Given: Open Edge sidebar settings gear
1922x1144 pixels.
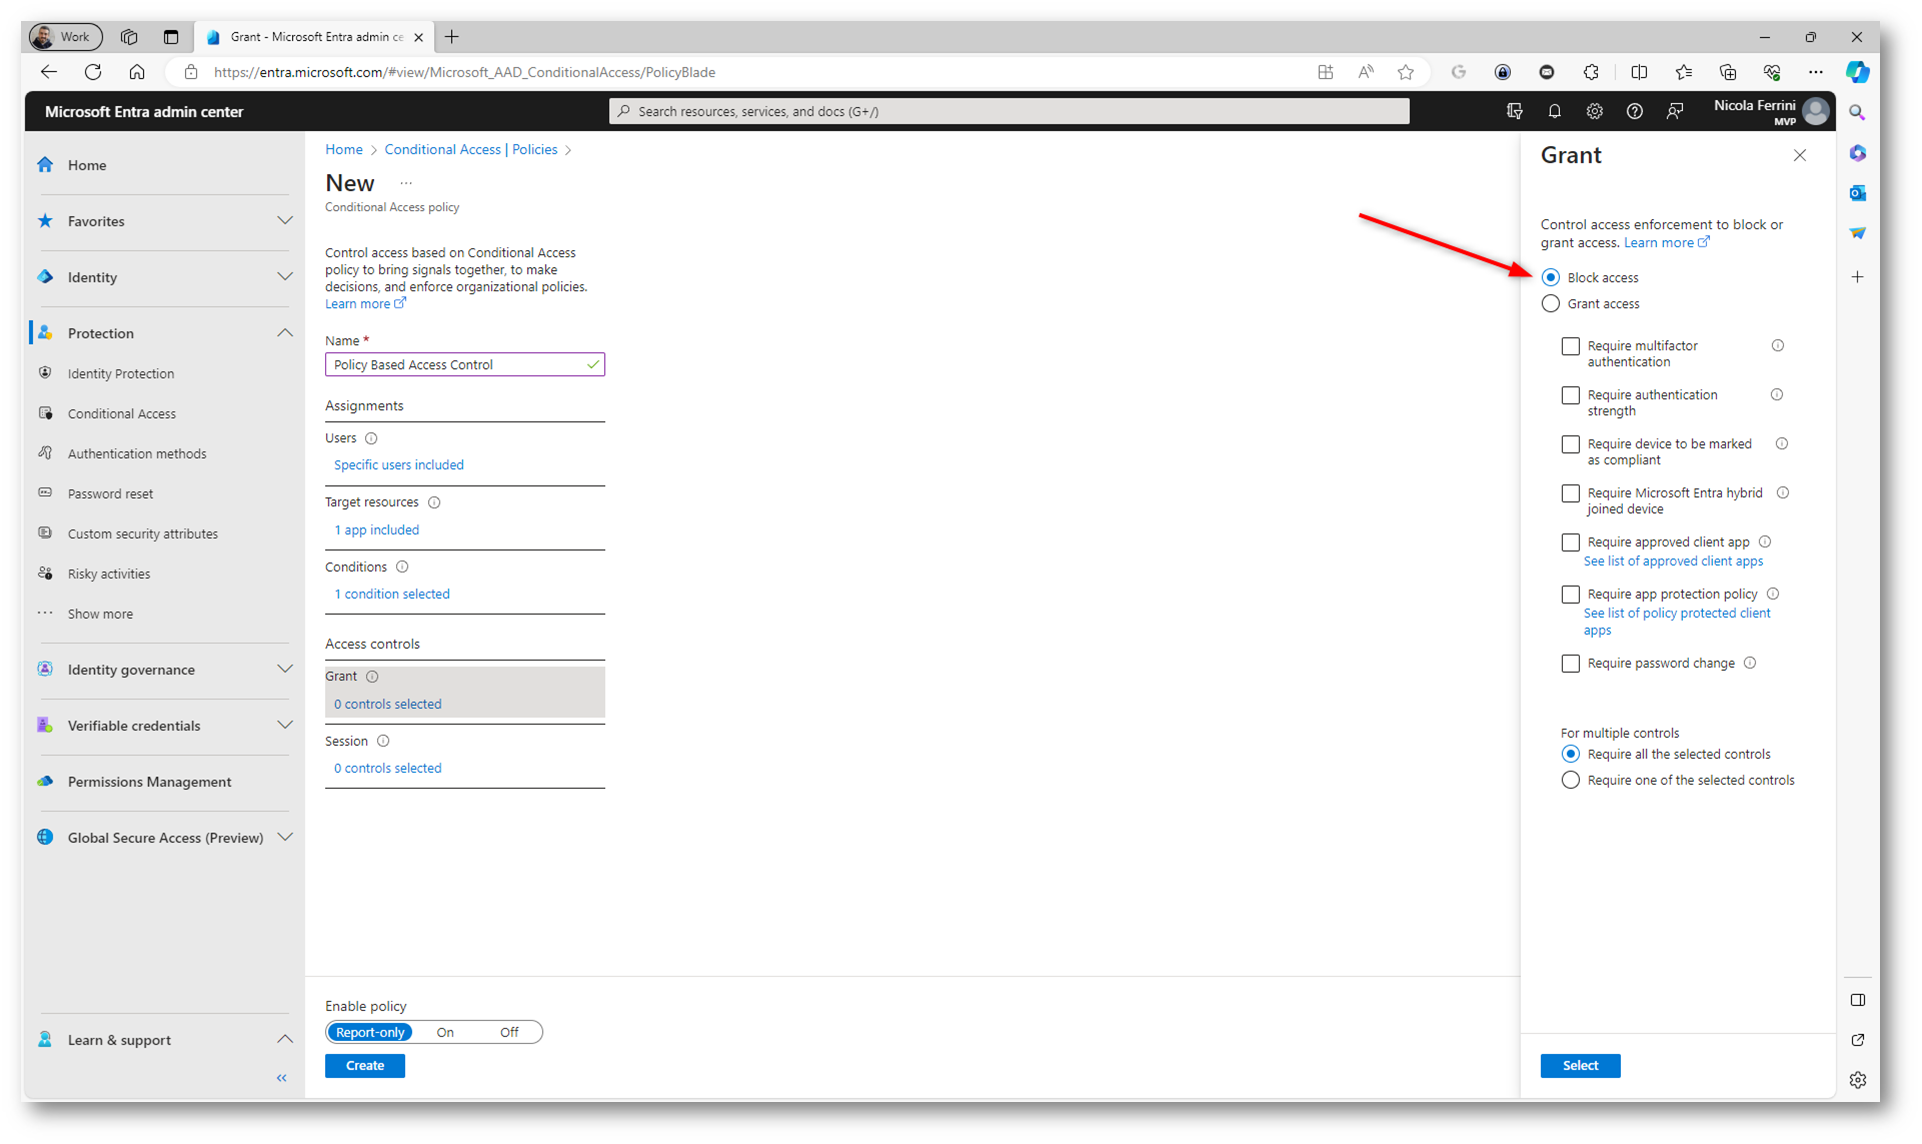Looking at the screenshot, I should point(1857,1080).
